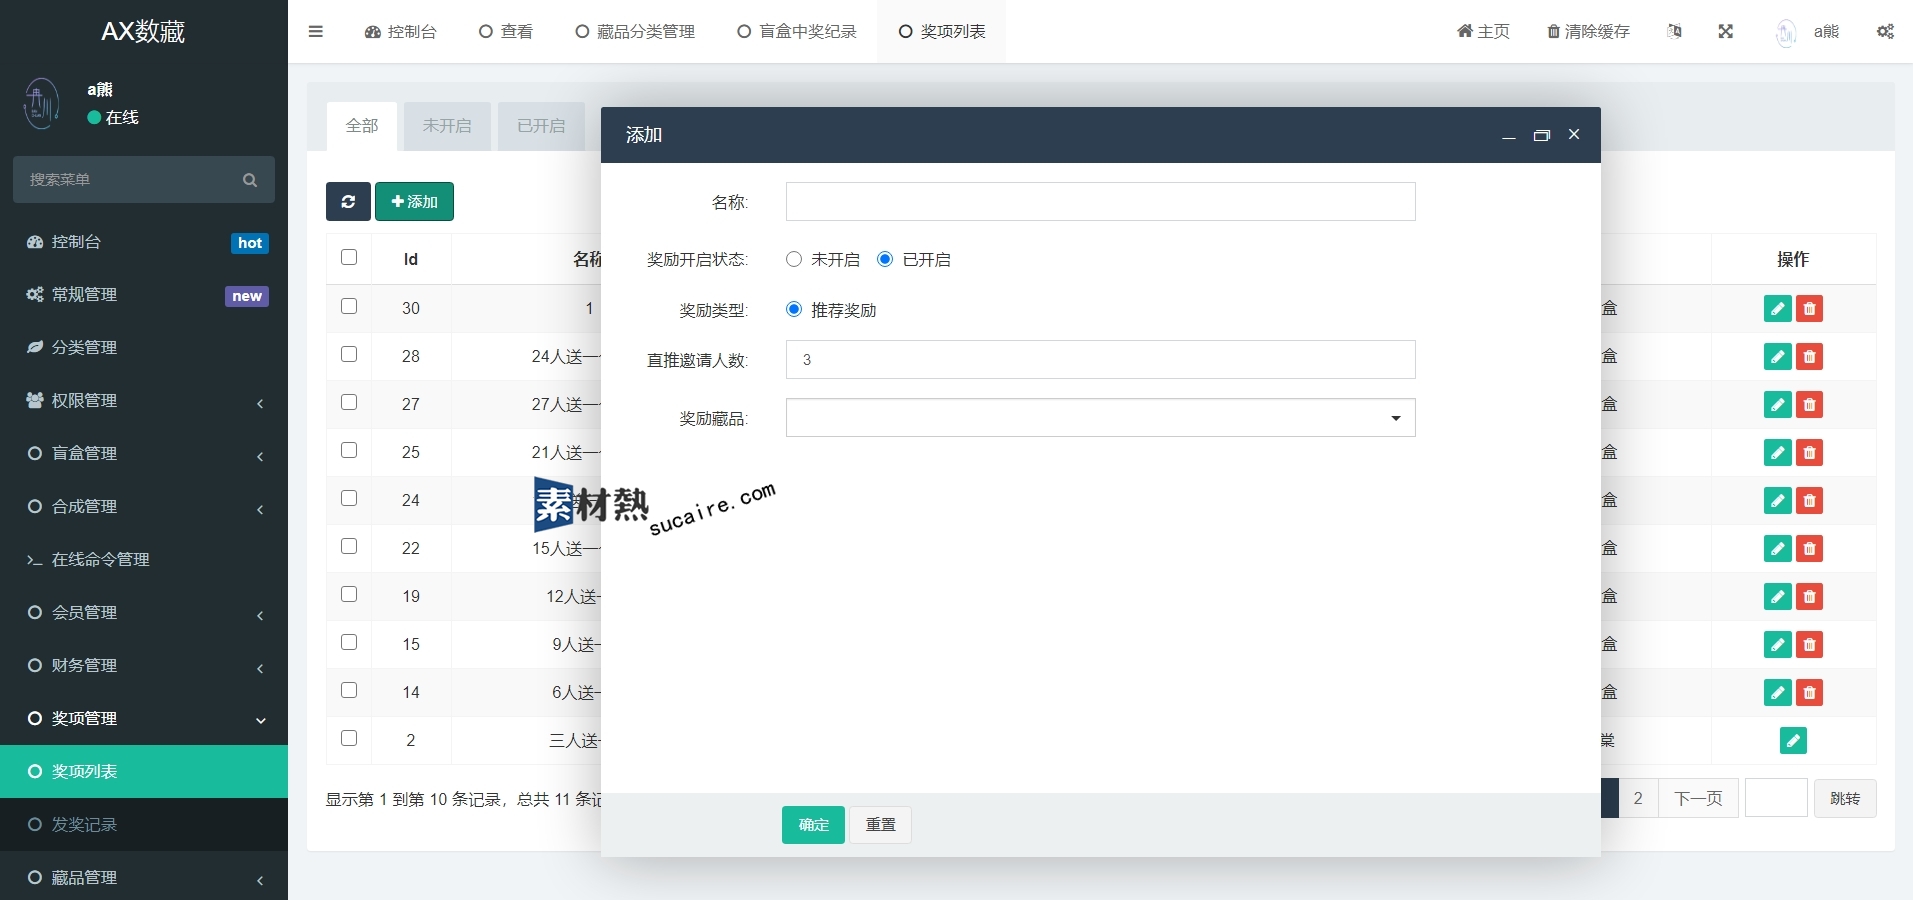Close the 添加 dialog

[1574, 134]
